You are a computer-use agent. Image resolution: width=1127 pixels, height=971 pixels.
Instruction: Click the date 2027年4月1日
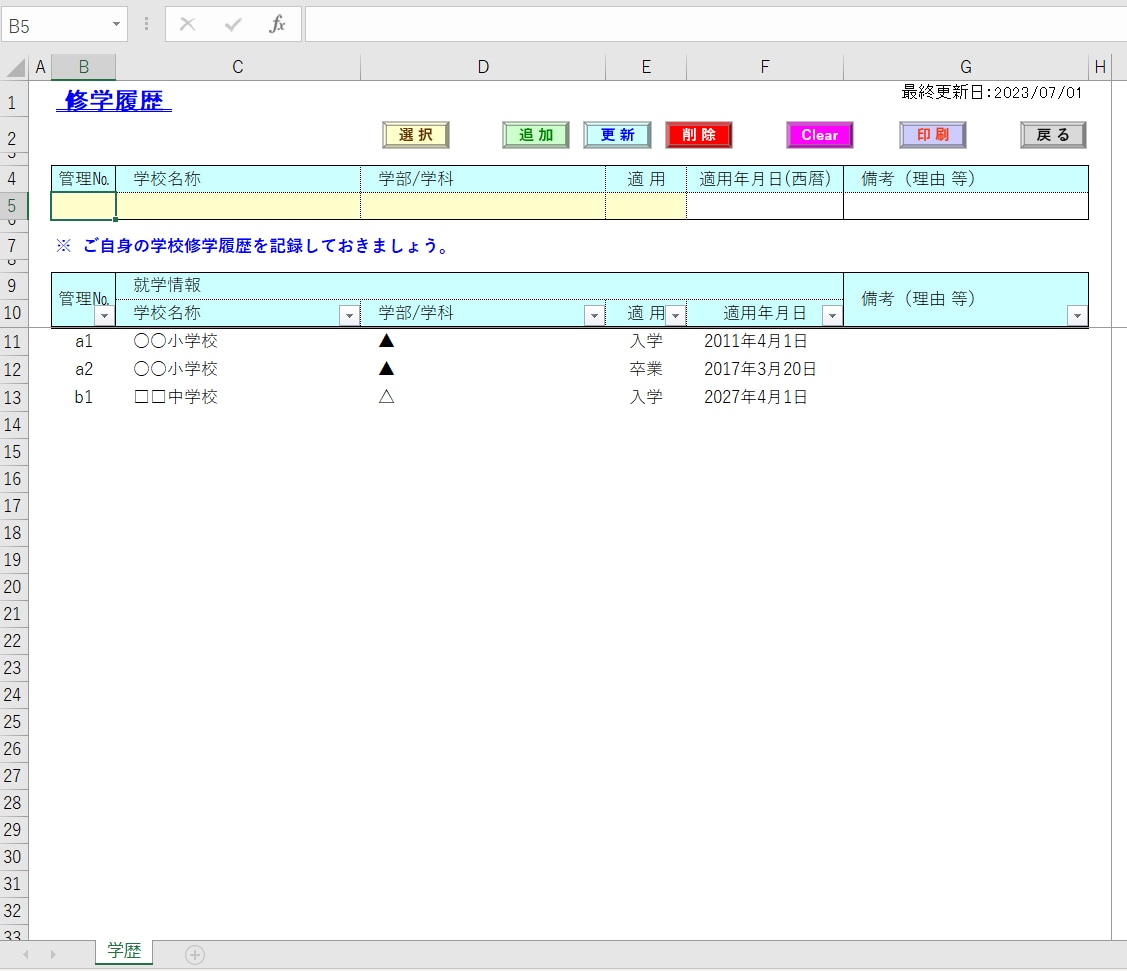[x=755, y=397]
